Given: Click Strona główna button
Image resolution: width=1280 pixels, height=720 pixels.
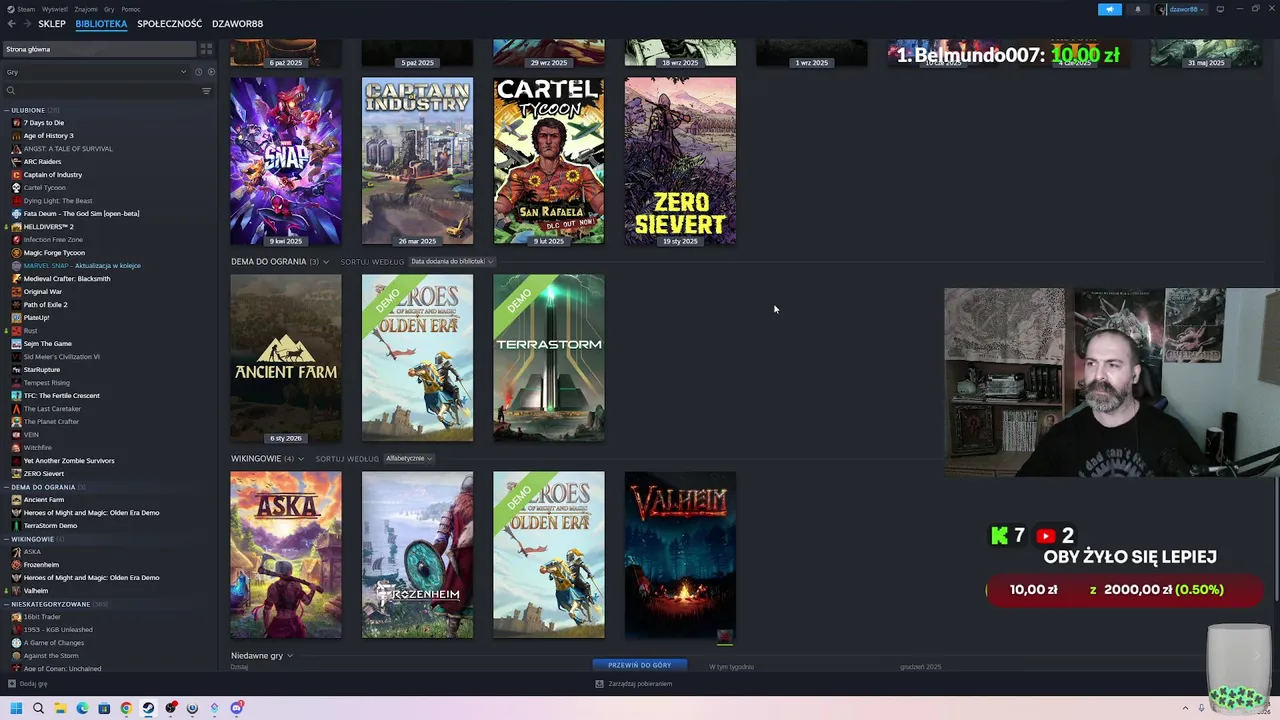Looking at the screenshot, I should [98, 49].
